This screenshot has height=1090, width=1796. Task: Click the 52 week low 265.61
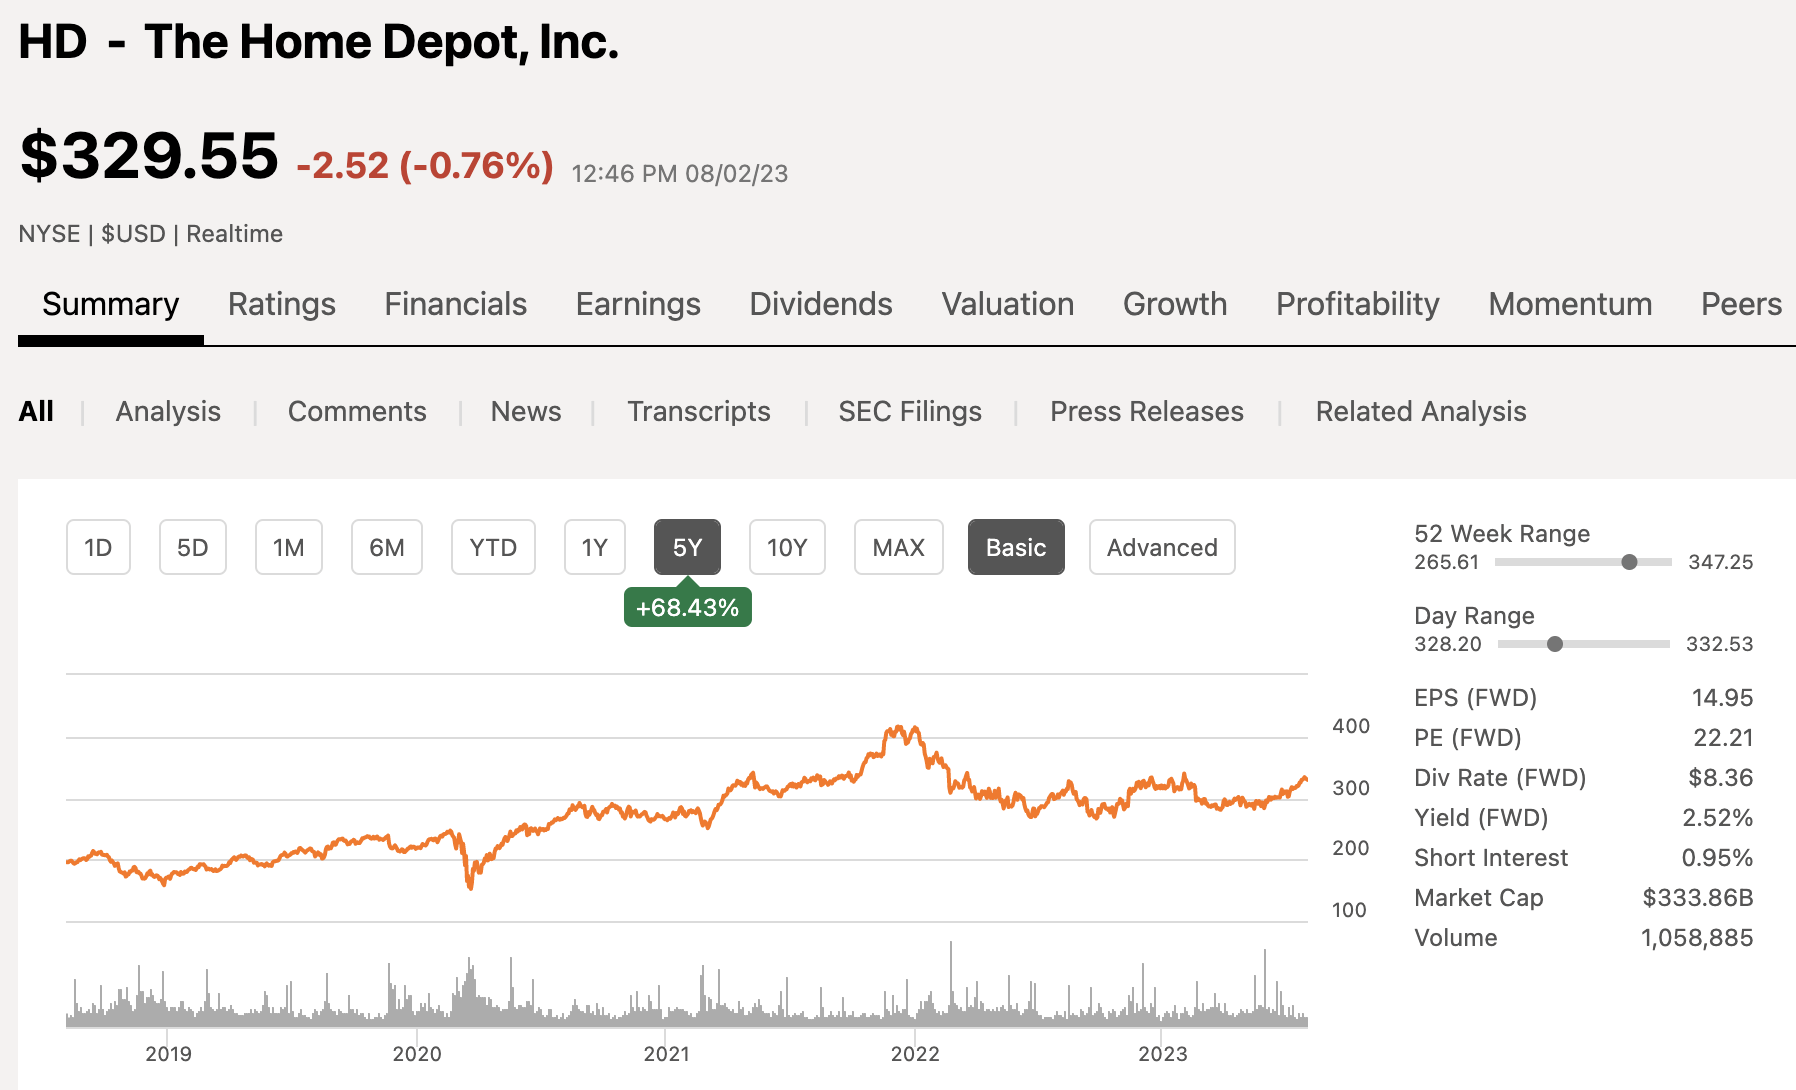click(x=1446, y=562)
